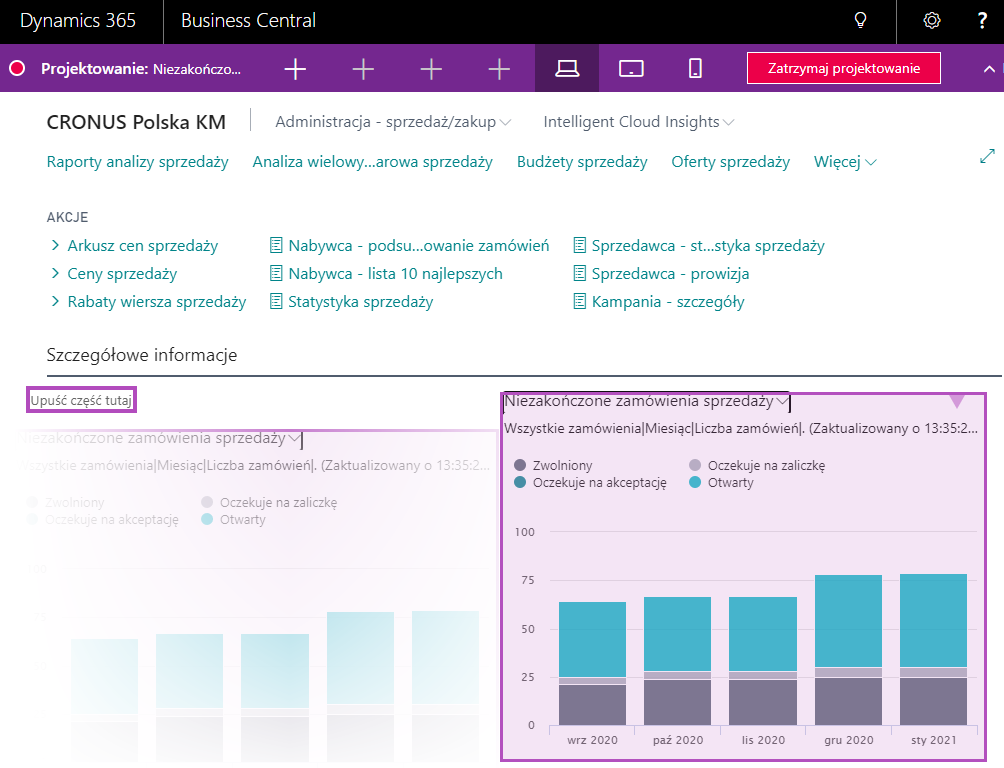Screen dimensions: 1004x768
Task: Select the teal Otwarty bar for gru 2020
Action: [848, 621]
